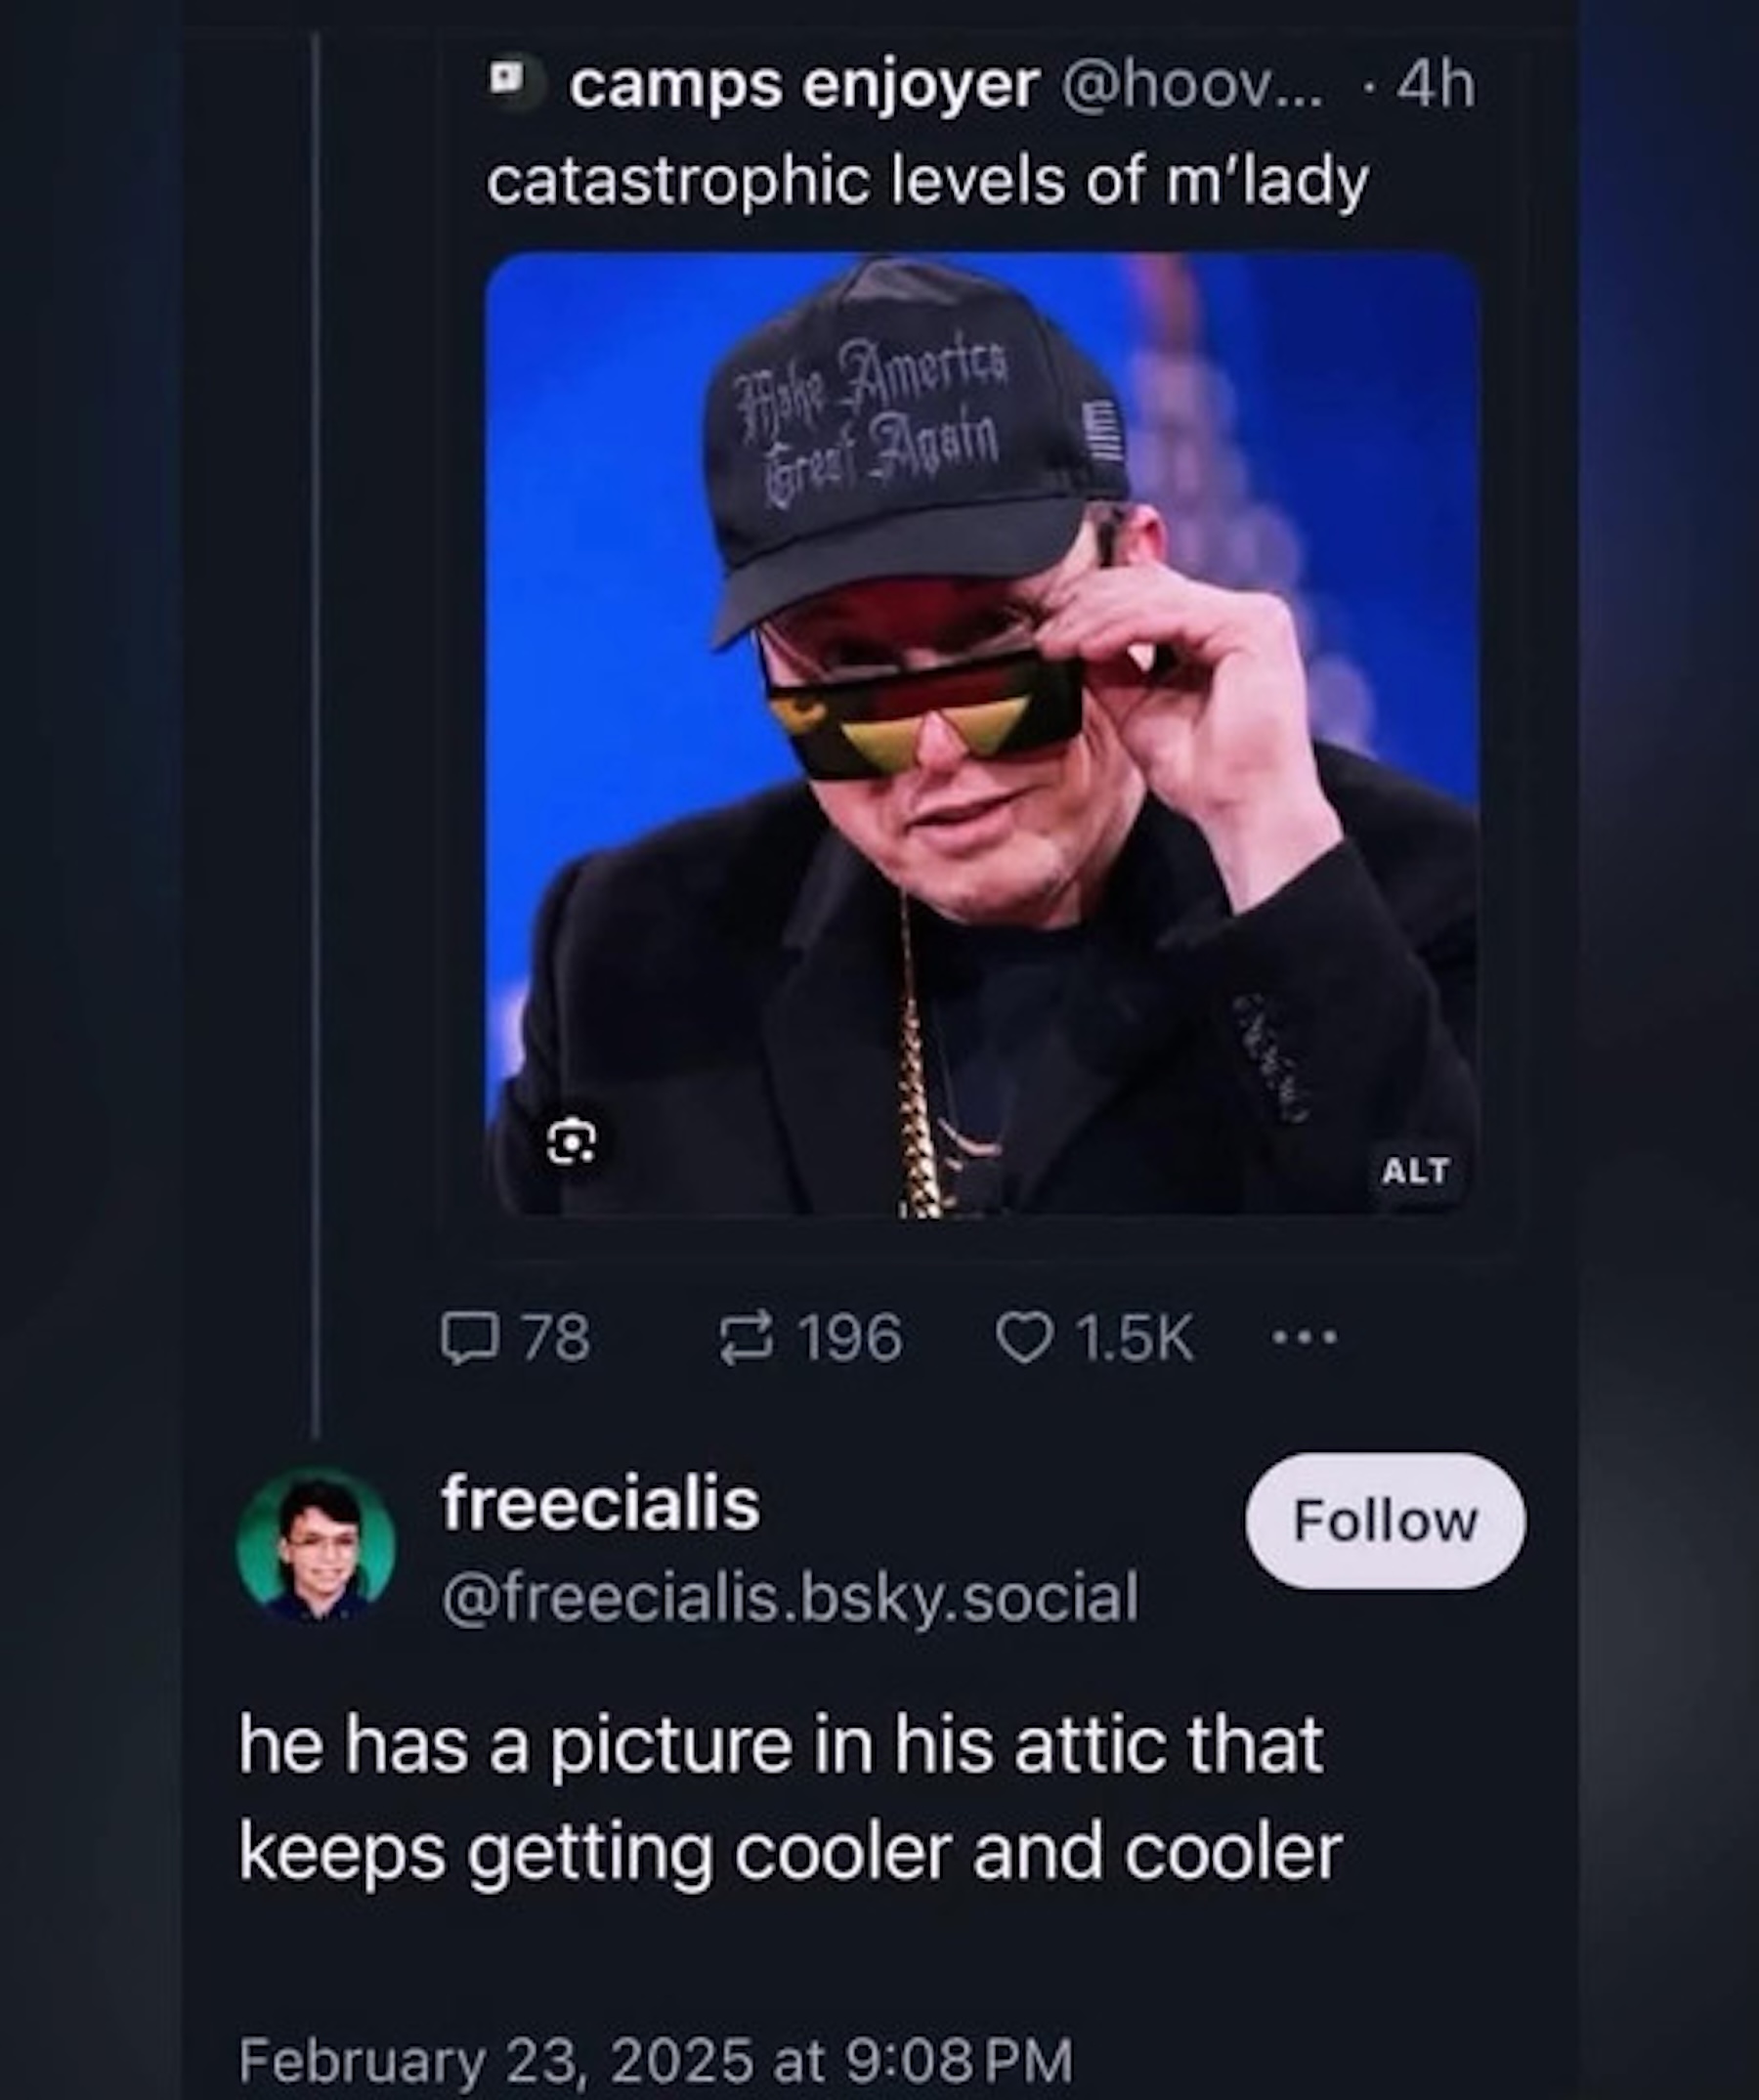Click the "catastrophic levels of m'lady" post text
This screenshot has height=2100, width=1759.
(x=927, y=182)
